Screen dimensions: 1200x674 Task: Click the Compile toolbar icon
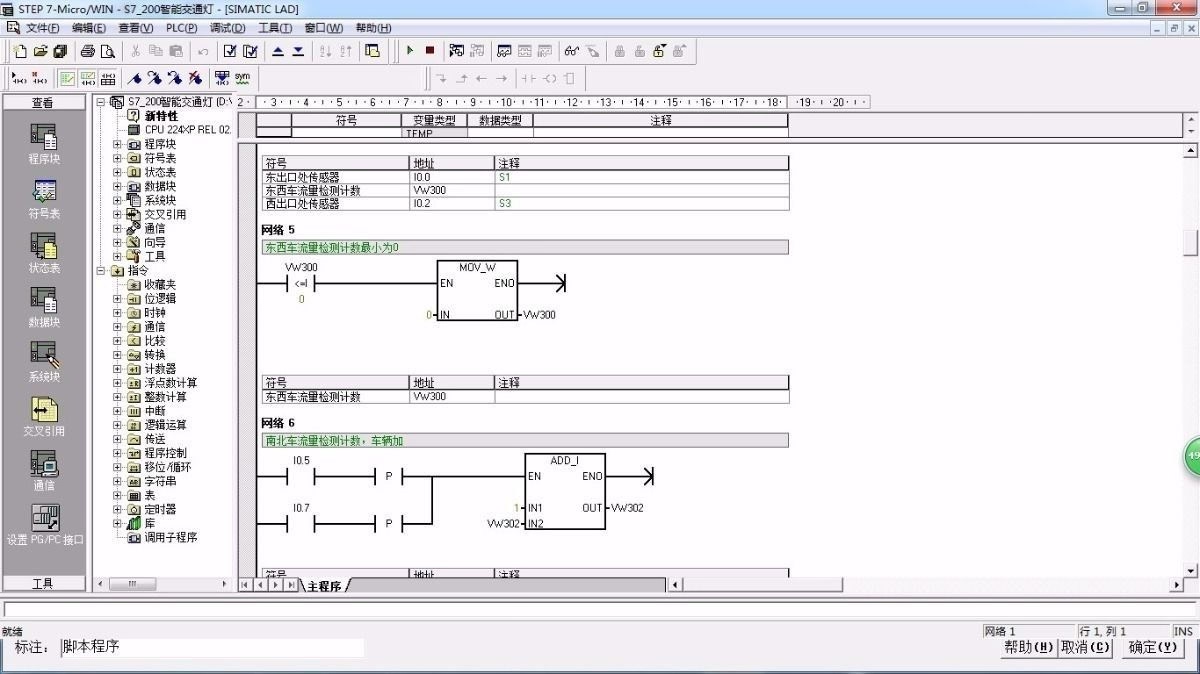point(230,51)
